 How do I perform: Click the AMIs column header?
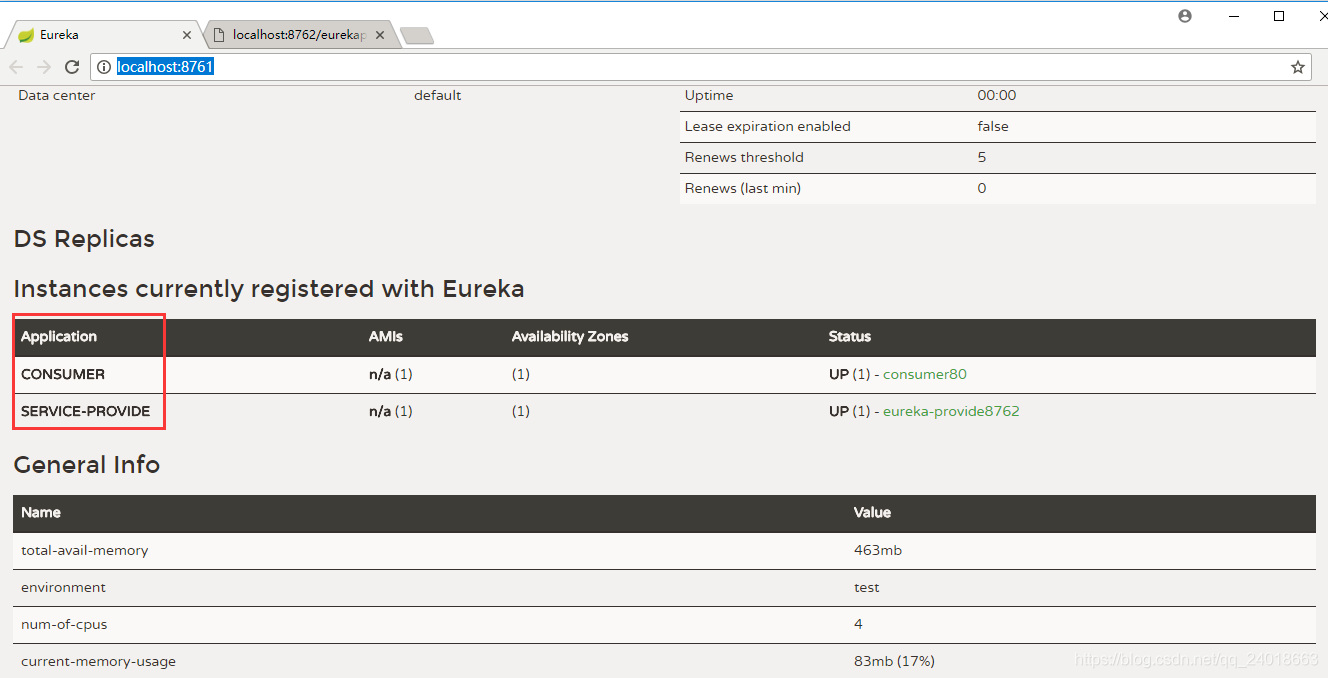coord(386,336)
